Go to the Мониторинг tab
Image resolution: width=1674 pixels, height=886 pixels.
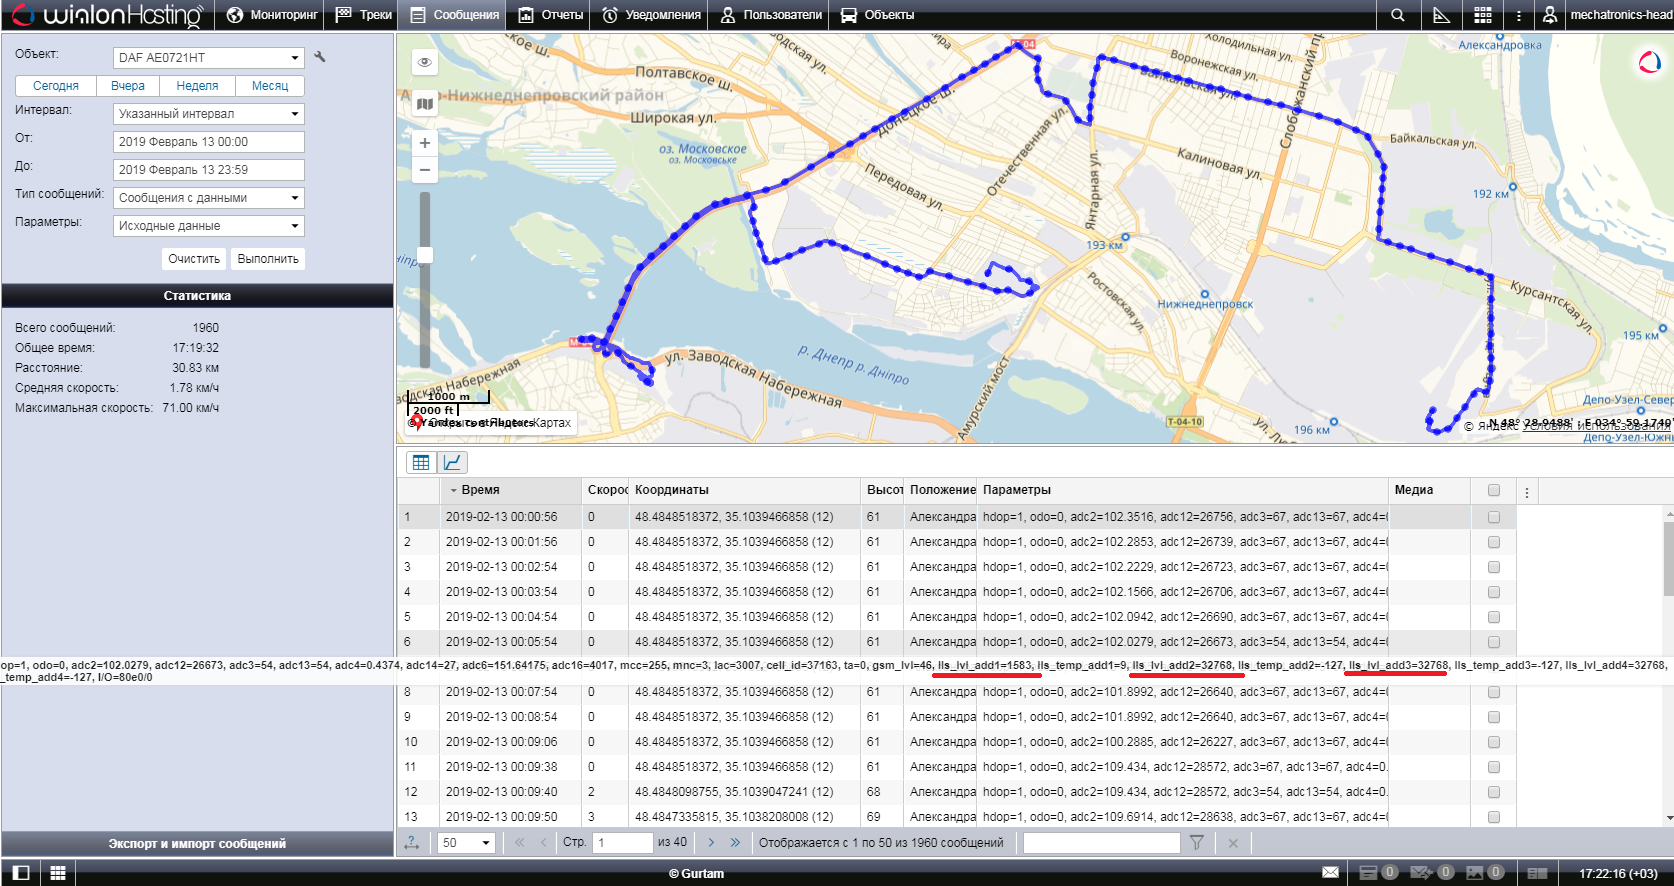point(272,15)
